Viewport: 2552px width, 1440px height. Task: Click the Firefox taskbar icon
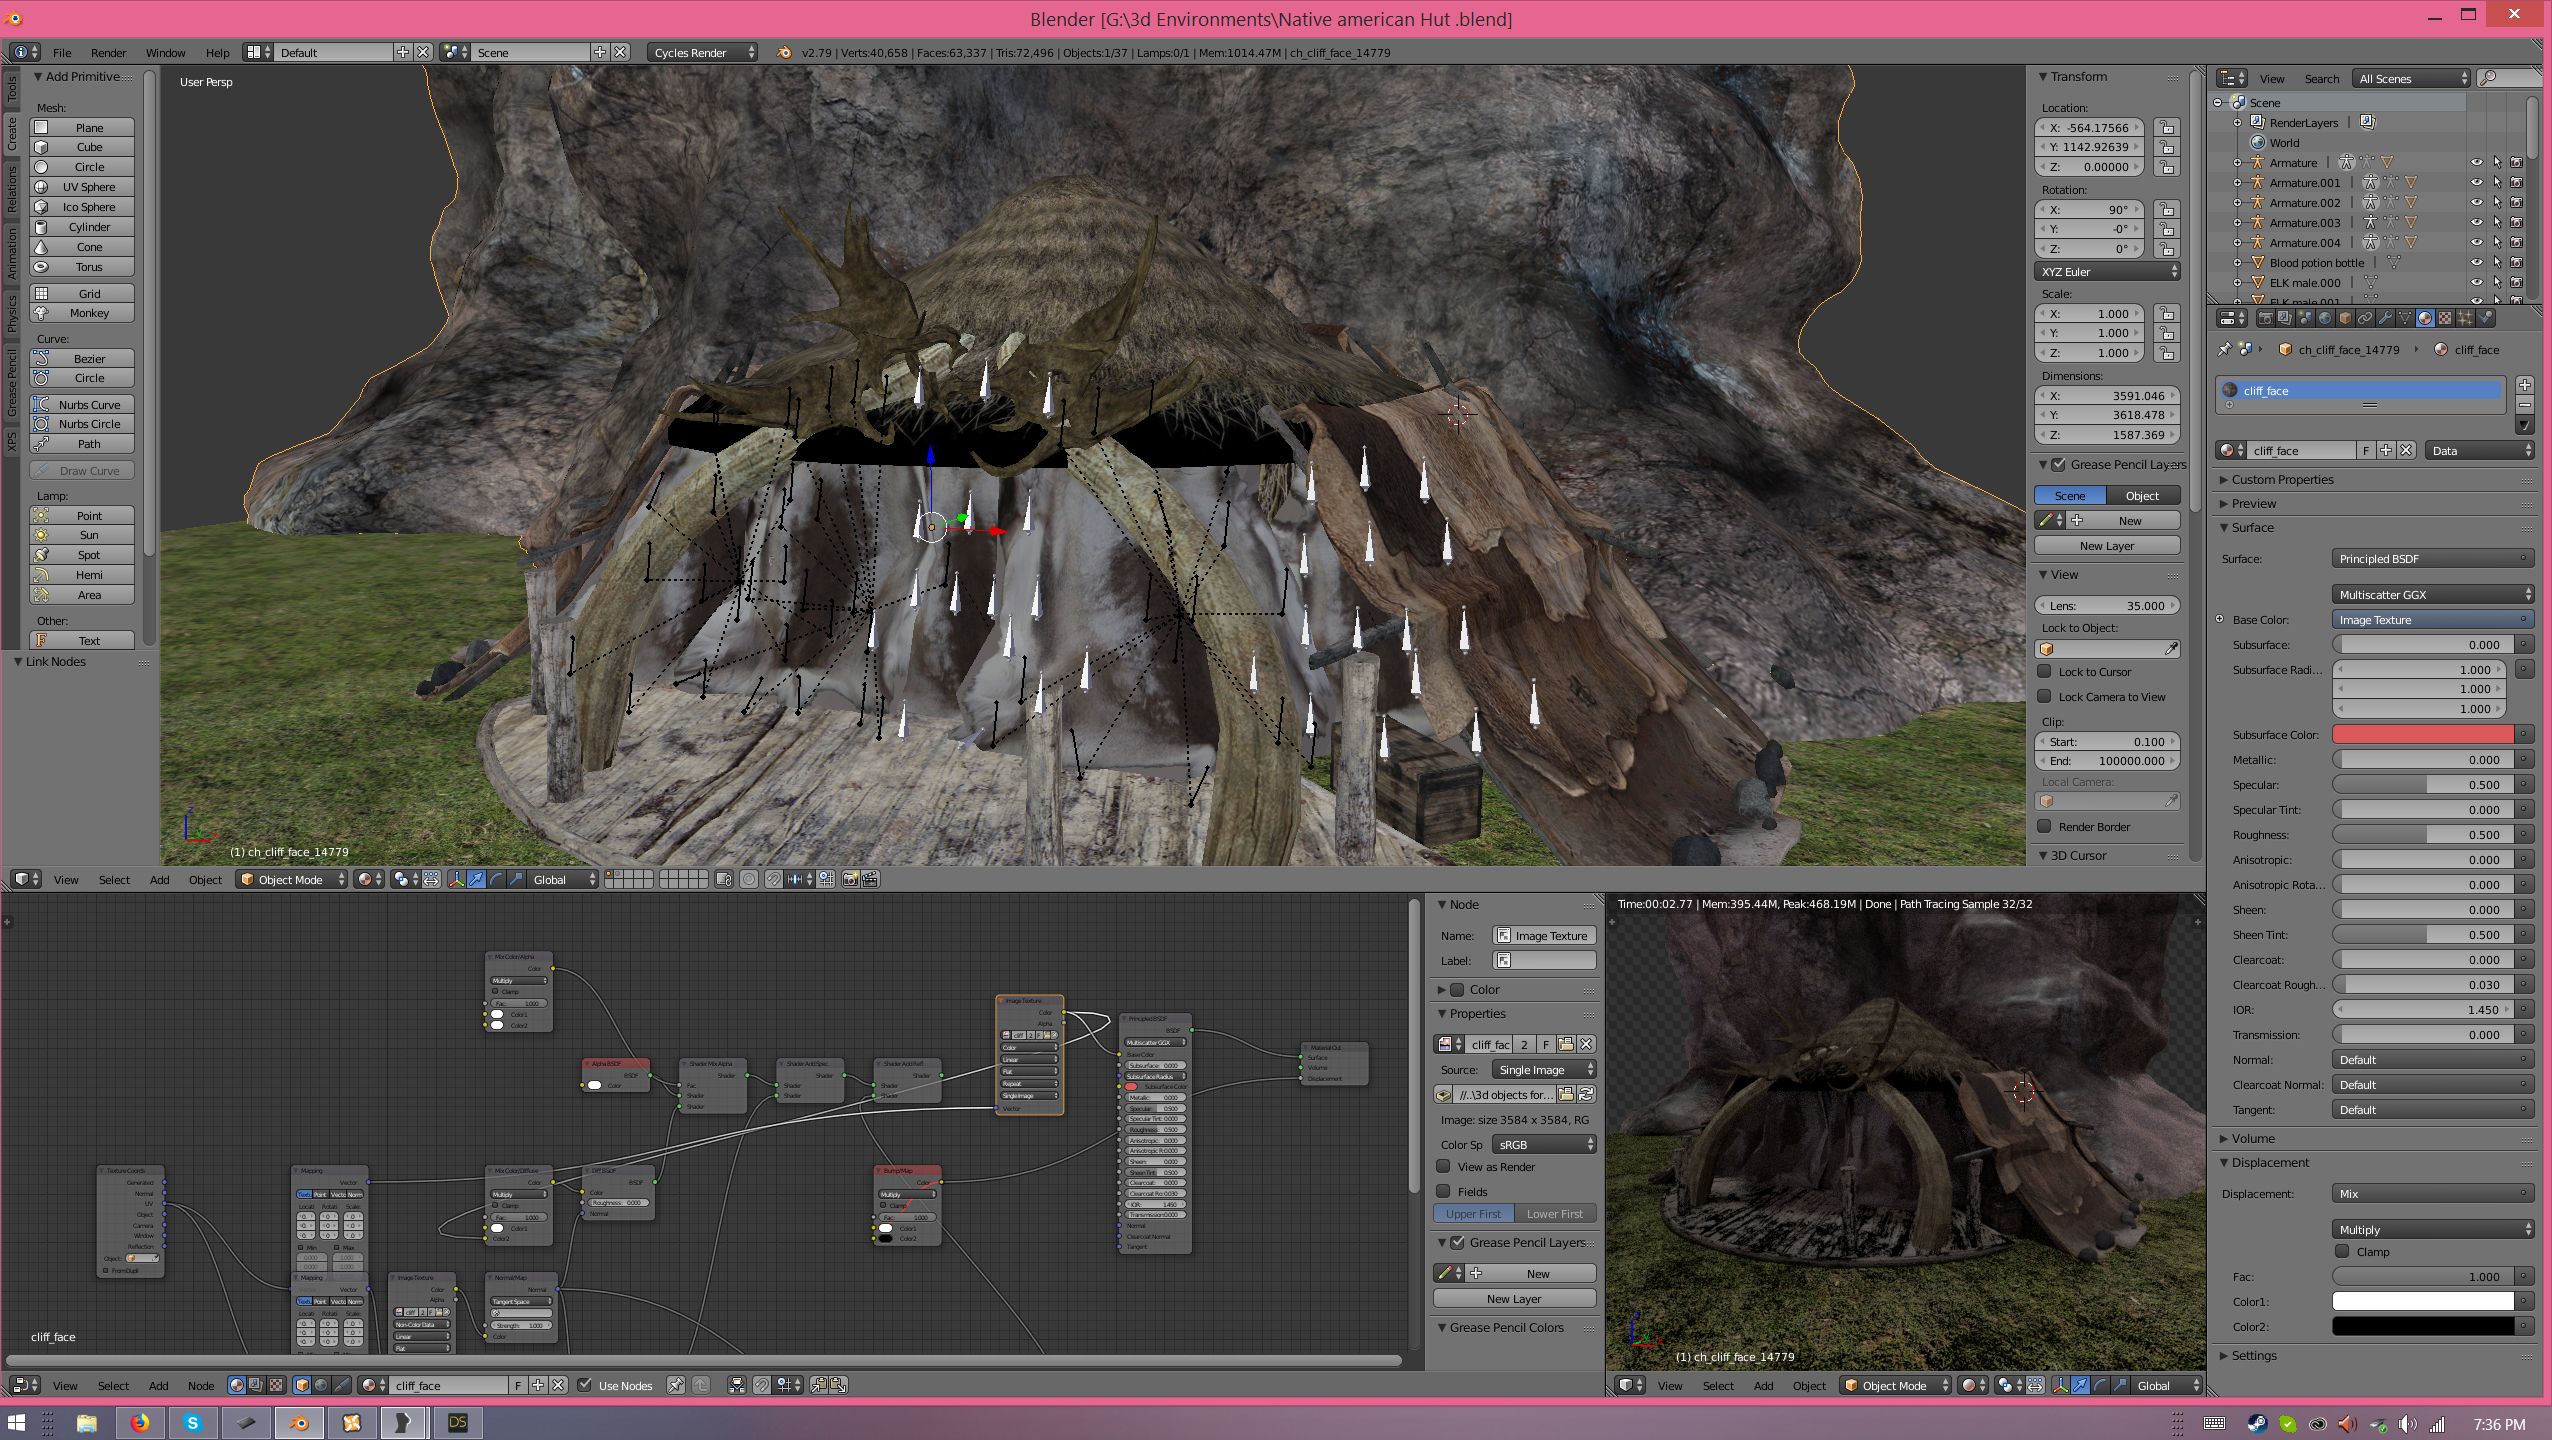pos(139,1422)
